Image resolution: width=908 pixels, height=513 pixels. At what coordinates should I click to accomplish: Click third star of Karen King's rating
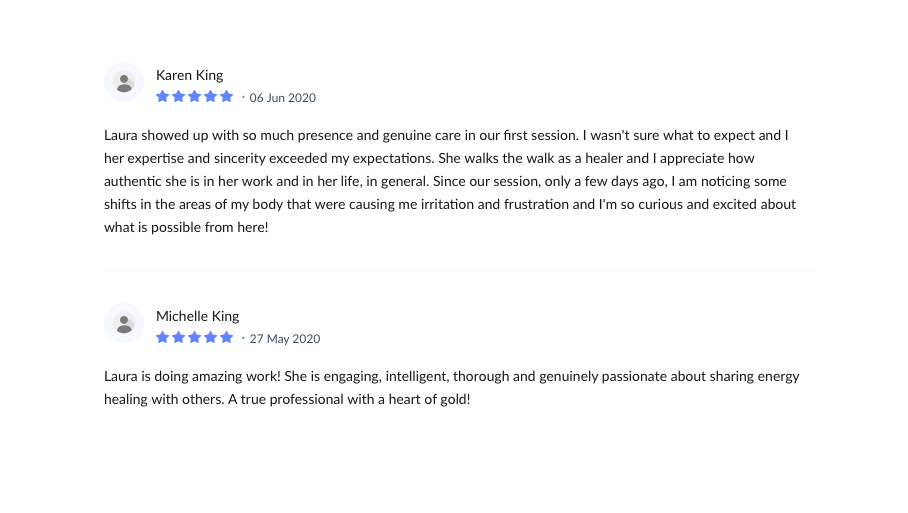click(x=195, y=97)
